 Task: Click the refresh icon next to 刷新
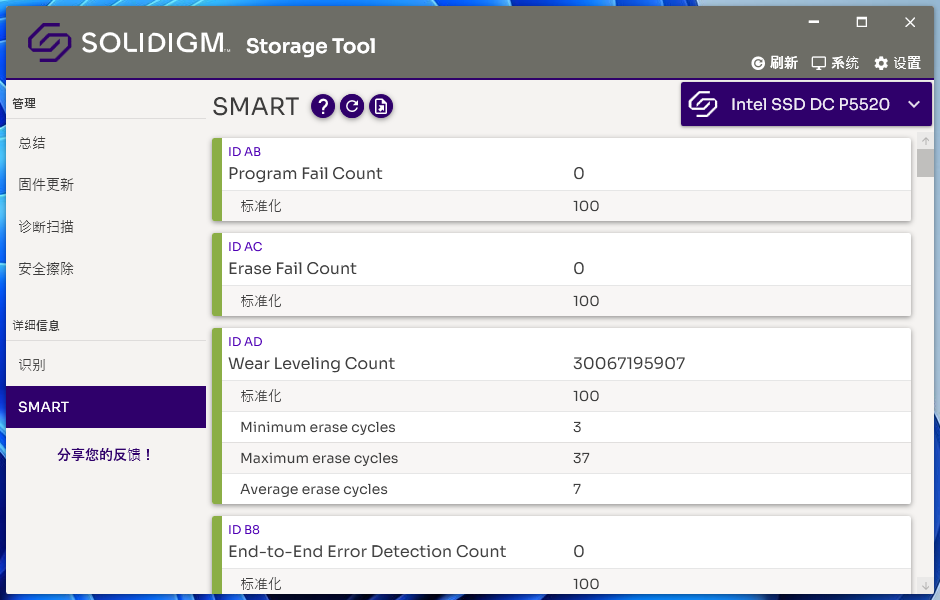(758, 63)
